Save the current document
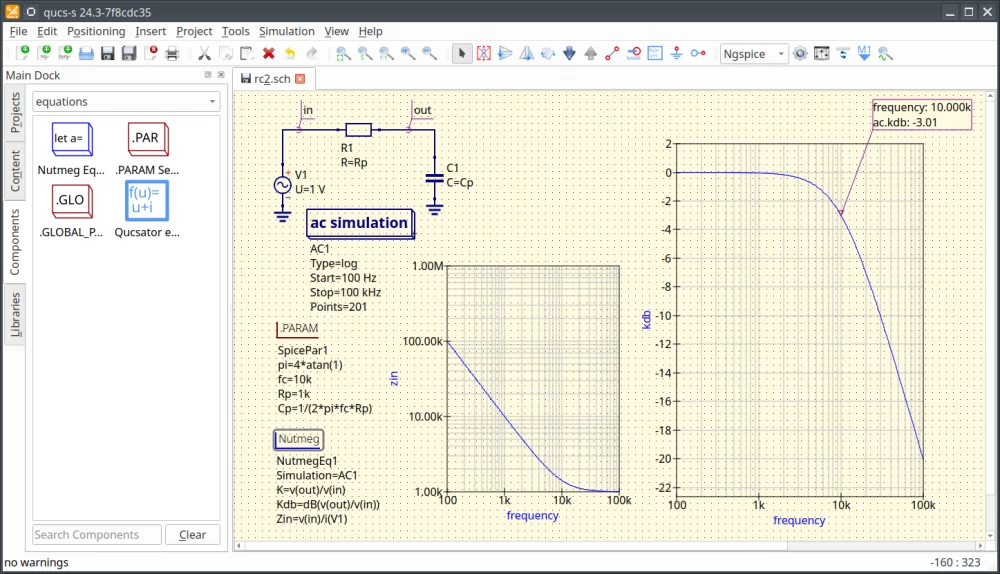 coord(108,54)
